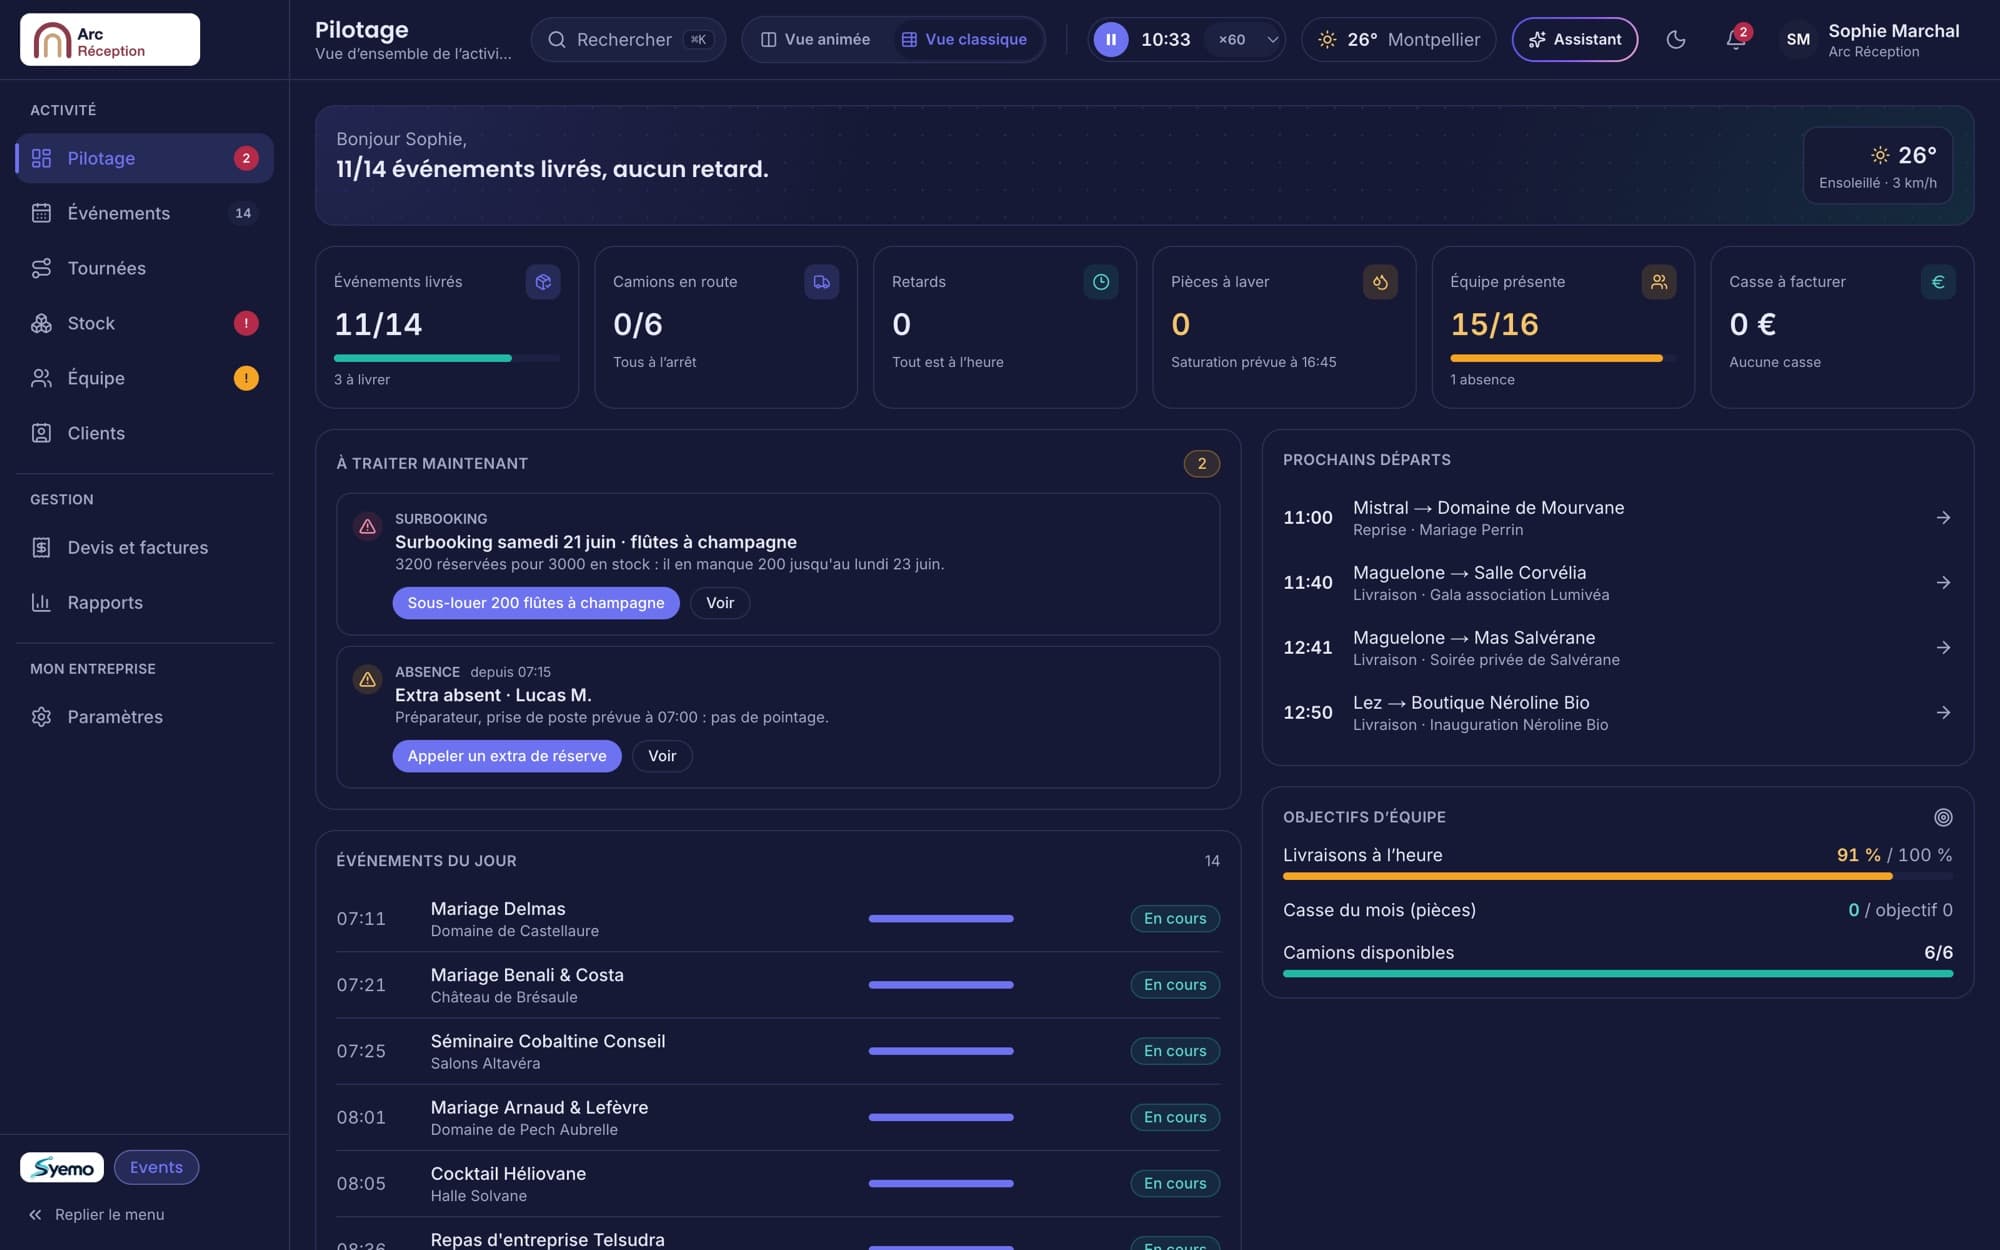The width and height of the screenshot is (2000, 1250).
Task: Open the Clients section
Action: (145, 433)
